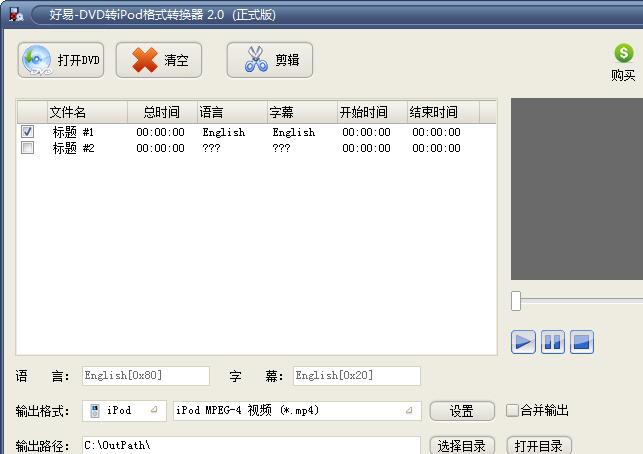Screen dimensions: 643x454
Task: Open the 语言 English[0x80] combo box
Action: (x=146, y=376)
